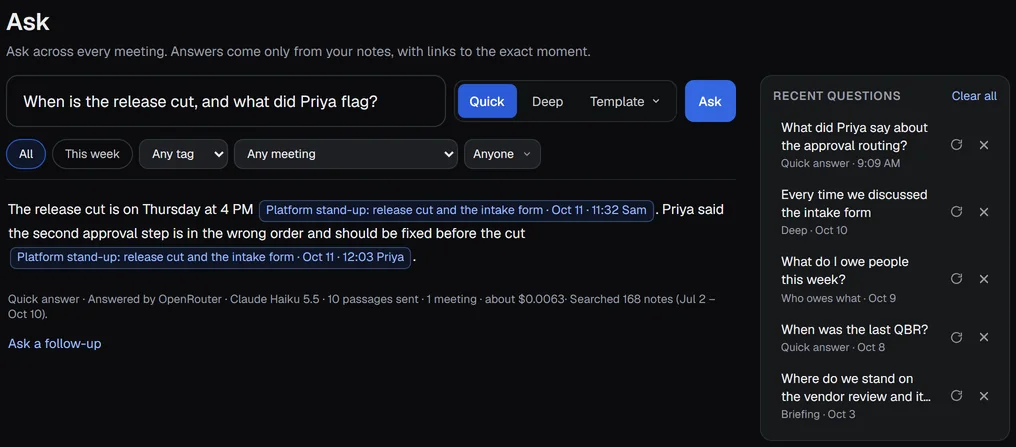The width and height of the screenshot is (1016, 447).
Task: Click the Ask button
Action: pos(710,101)
